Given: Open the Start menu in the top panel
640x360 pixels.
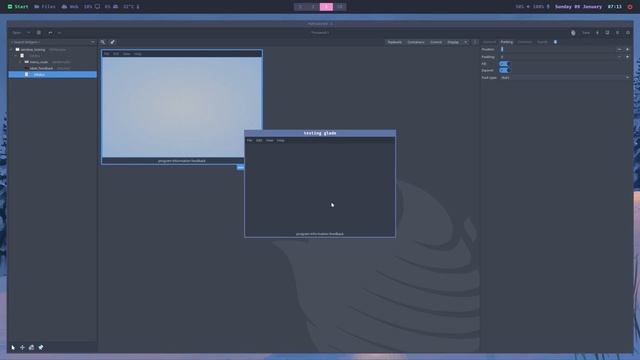Looking at the screenshot, I should [18, 7].
